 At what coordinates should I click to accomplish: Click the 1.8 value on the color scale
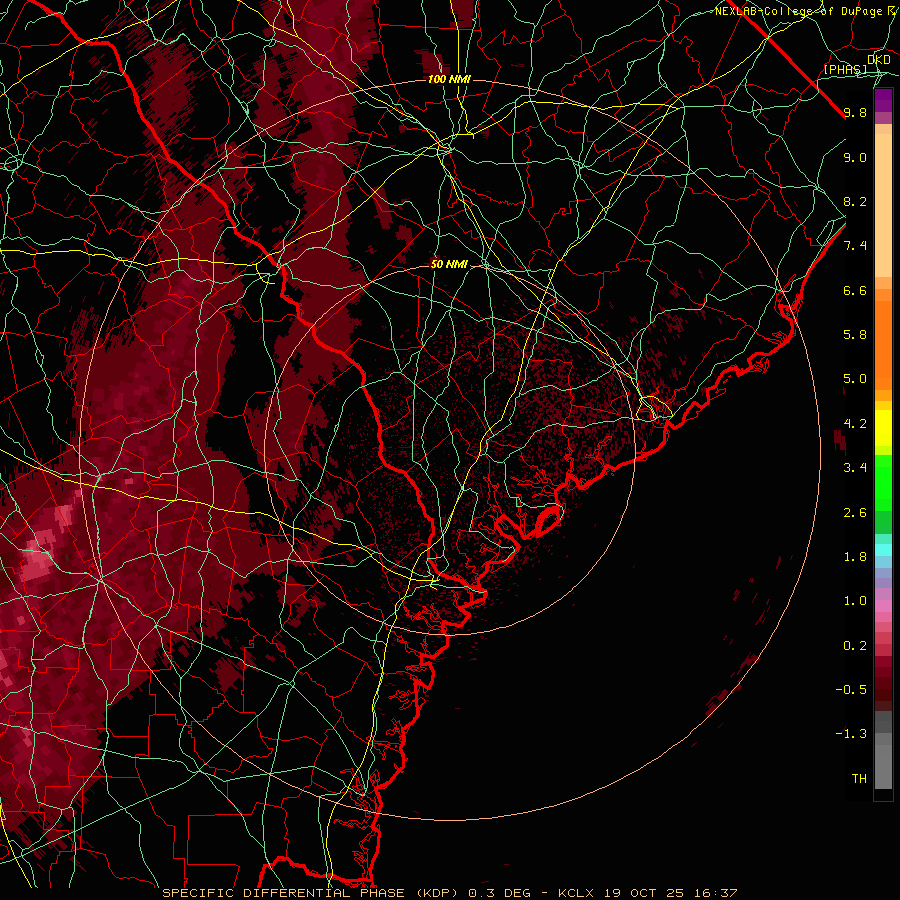click(x=855, y=557)
